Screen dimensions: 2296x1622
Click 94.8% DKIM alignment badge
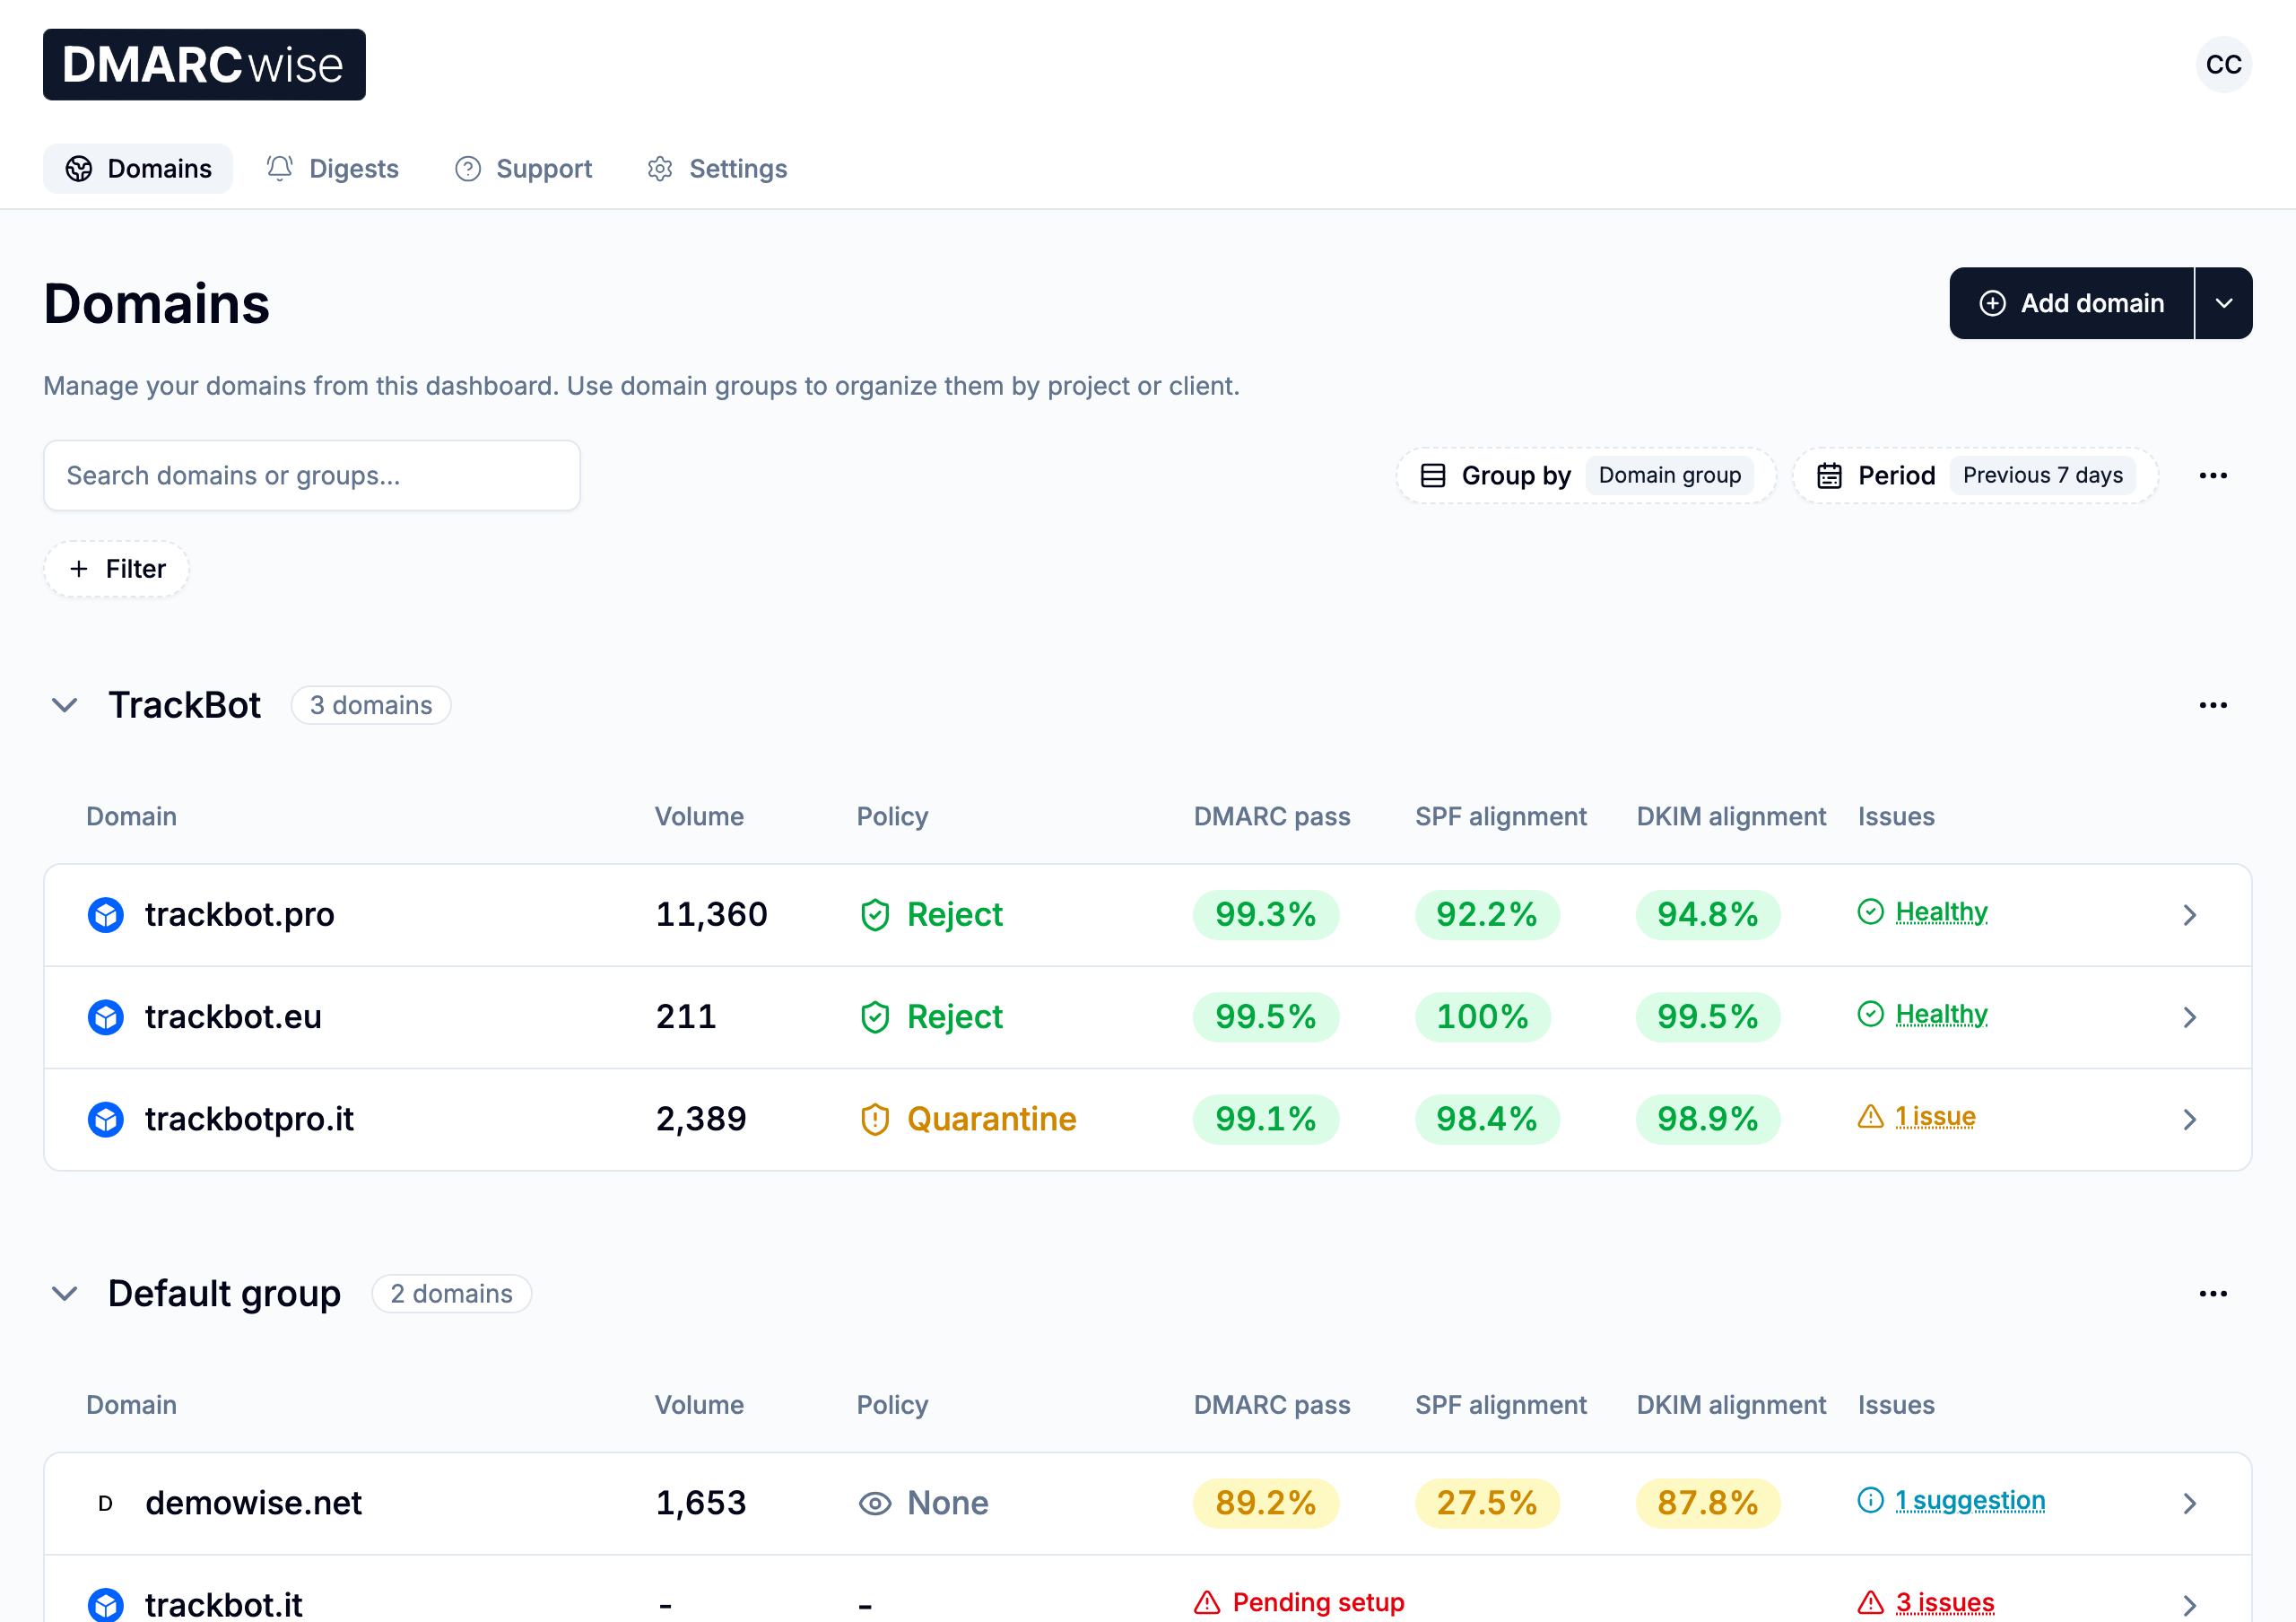click(1708, 915)
